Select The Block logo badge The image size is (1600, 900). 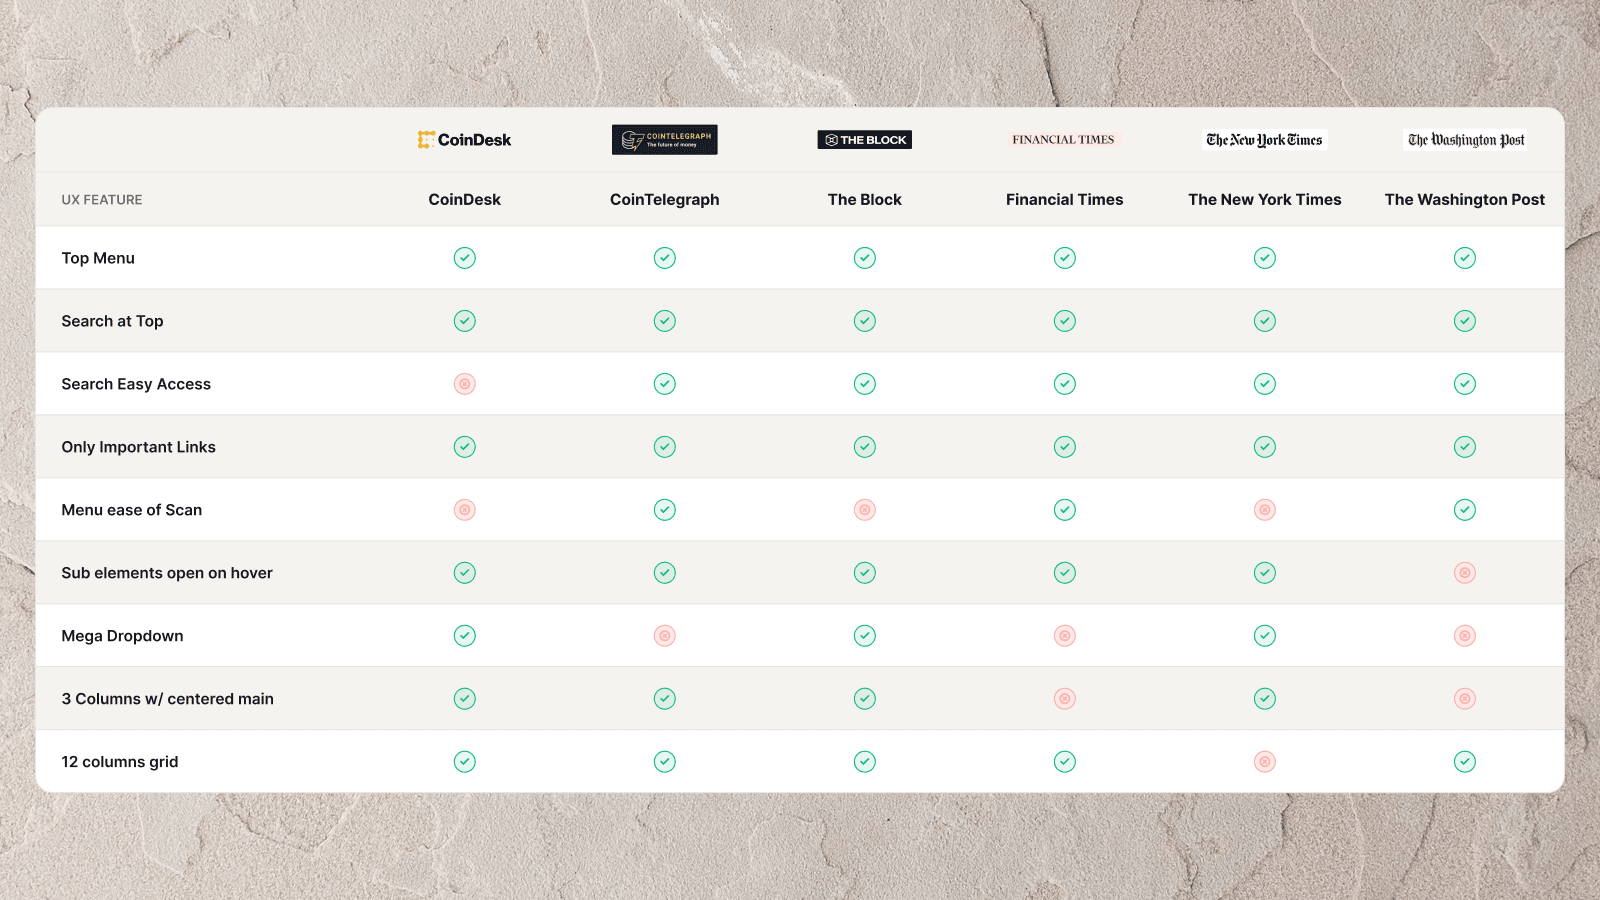tap(865, 140)
